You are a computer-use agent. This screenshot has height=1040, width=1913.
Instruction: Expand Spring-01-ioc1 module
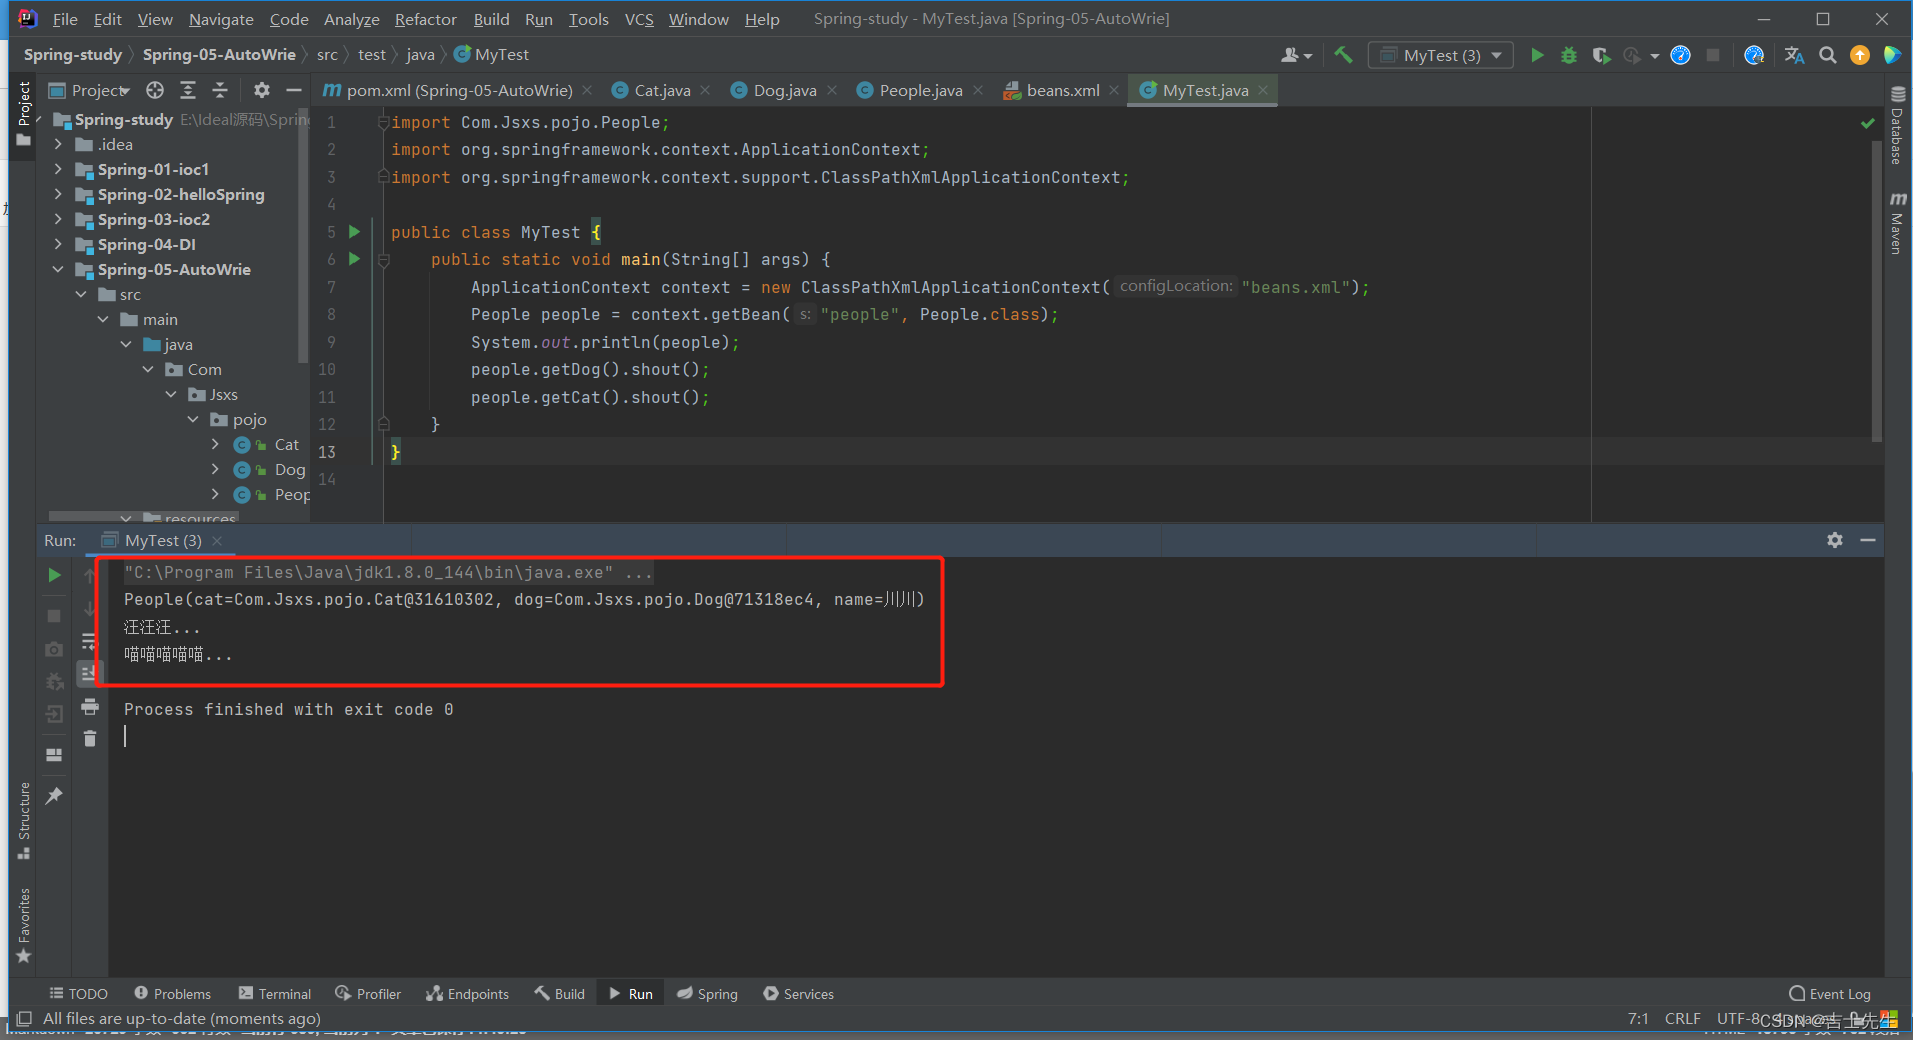click(58, 169)
